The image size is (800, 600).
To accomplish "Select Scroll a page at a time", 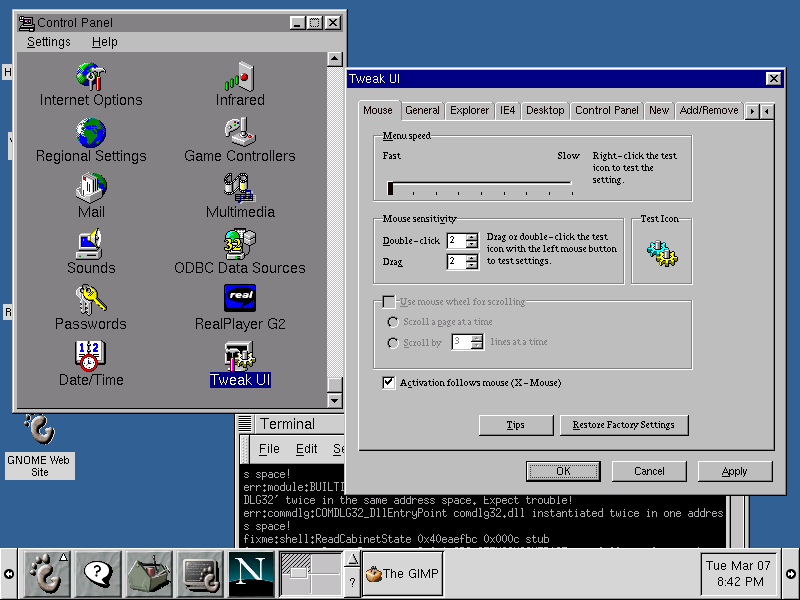I will [x=393, y=322].
